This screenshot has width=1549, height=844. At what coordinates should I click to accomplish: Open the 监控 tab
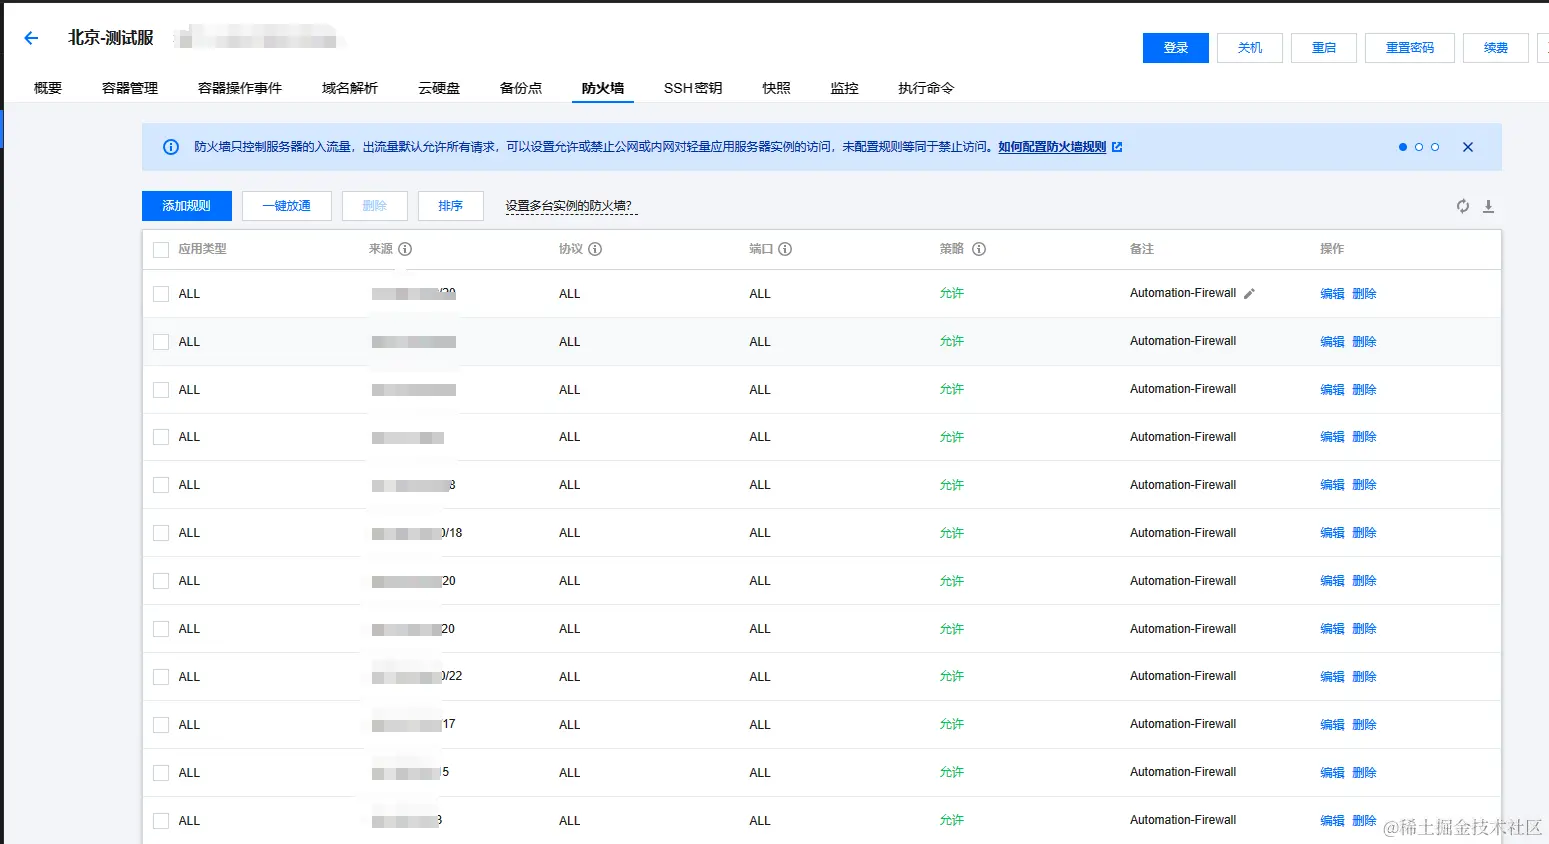coord(844,88)
